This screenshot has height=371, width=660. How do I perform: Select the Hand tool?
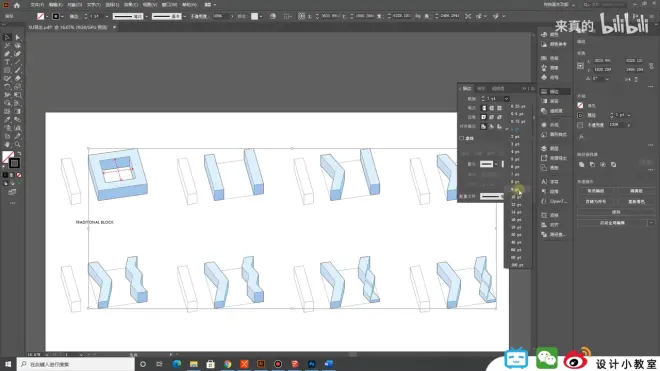(7, 144)
